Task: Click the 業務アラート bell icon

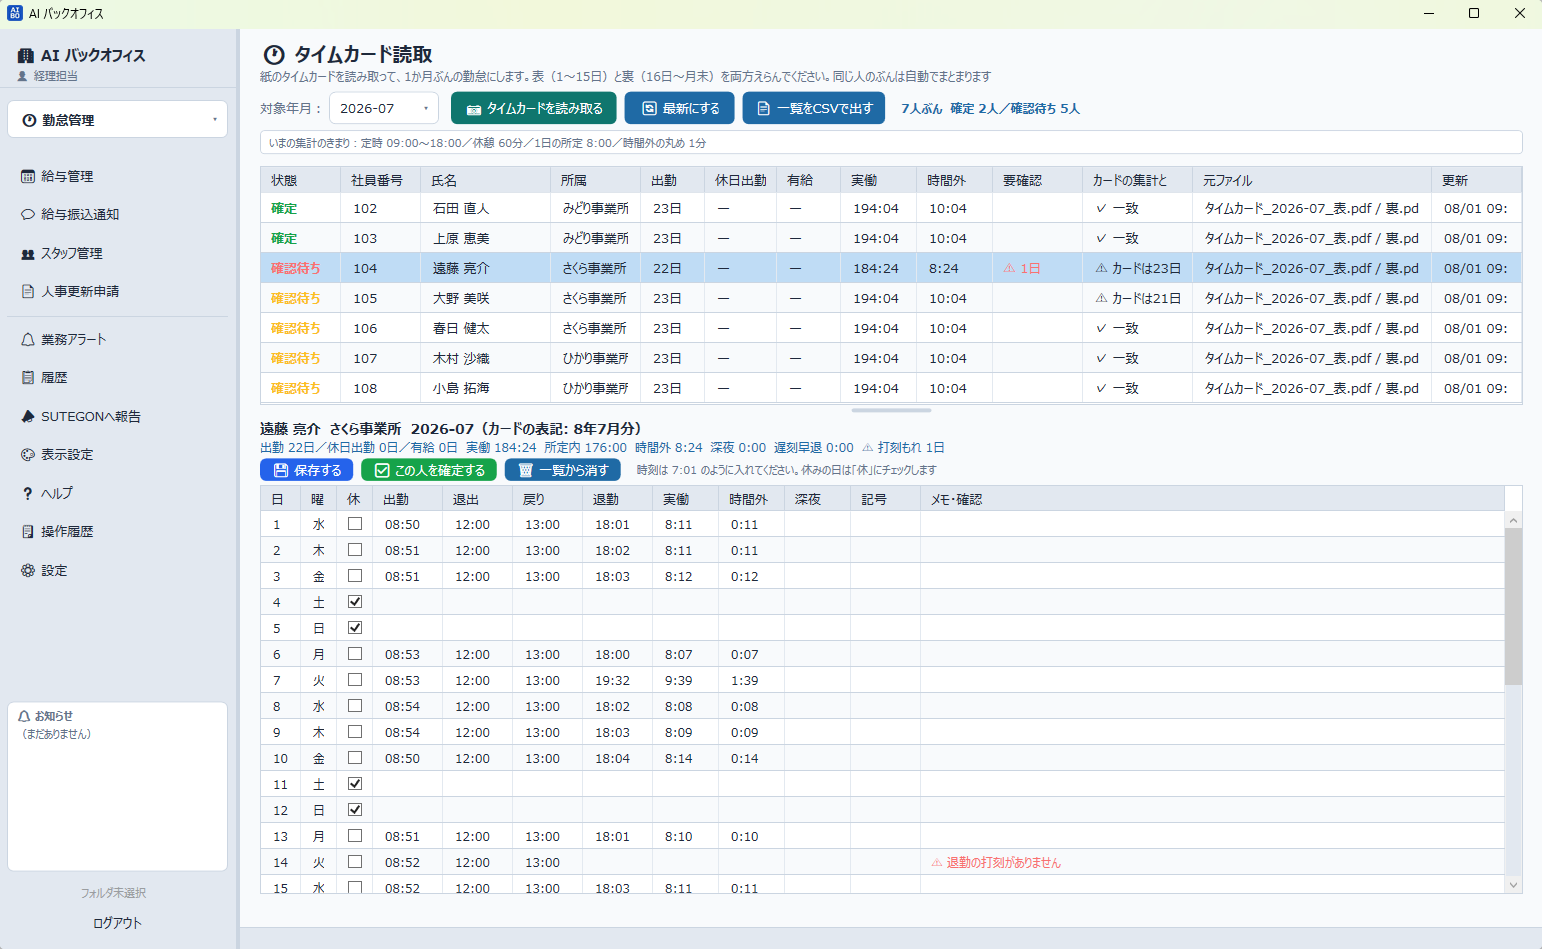Action: pos(28,339)
